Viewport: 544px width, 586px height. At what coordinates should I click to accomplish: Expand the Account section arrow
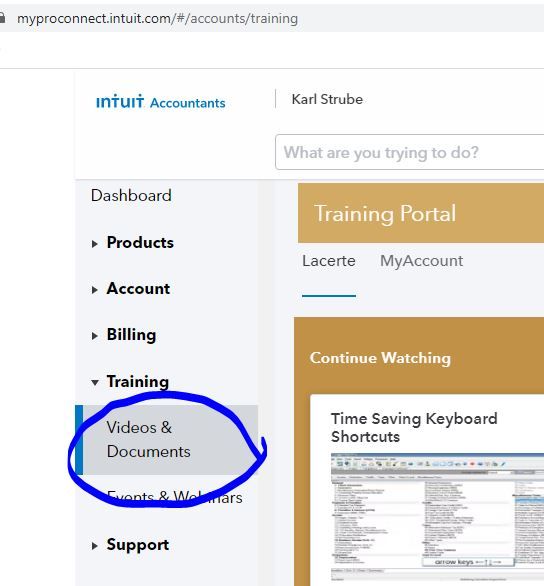coord(95,290)
